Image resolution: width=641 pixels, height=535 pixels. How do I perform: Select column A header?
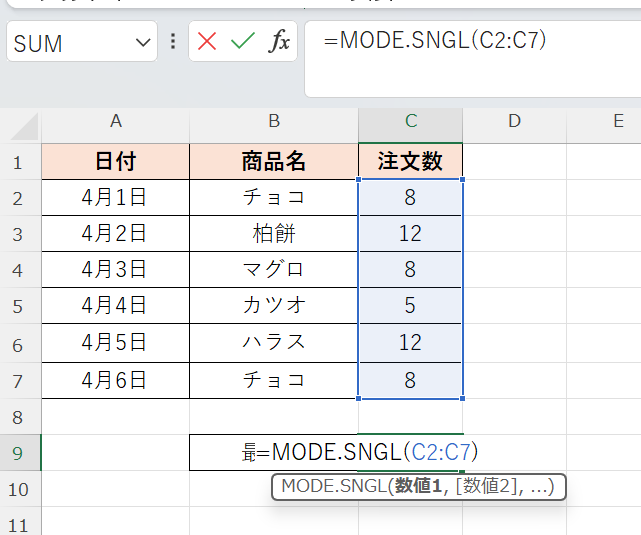click(115, 122)
